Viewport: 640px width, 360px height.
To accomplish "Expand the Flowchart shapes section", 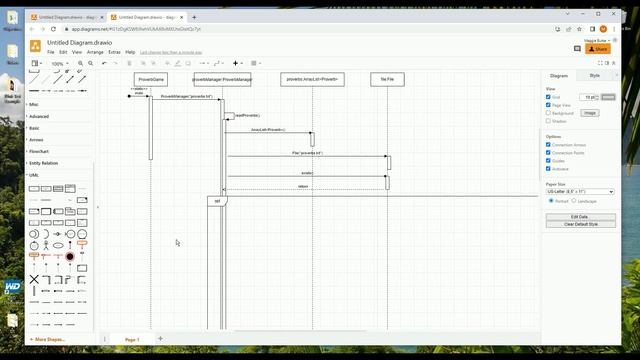I will coord(39,151).
